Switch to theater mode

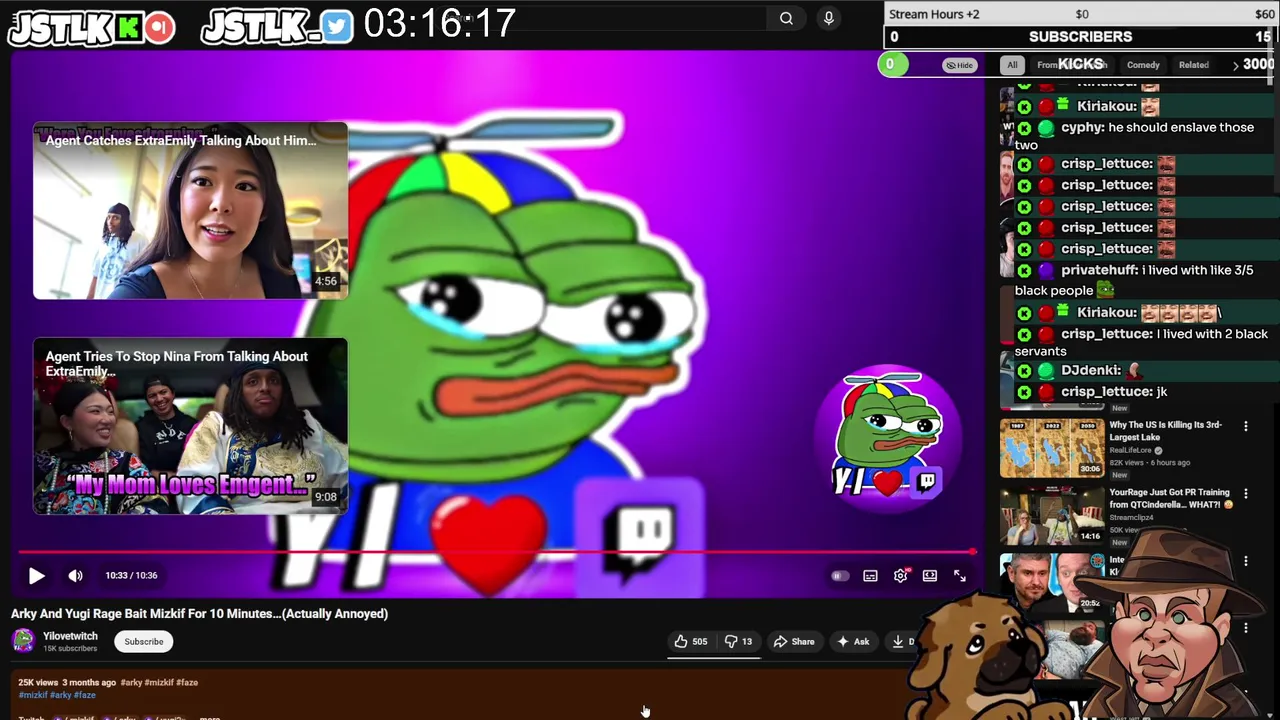[x=930, y=576]
